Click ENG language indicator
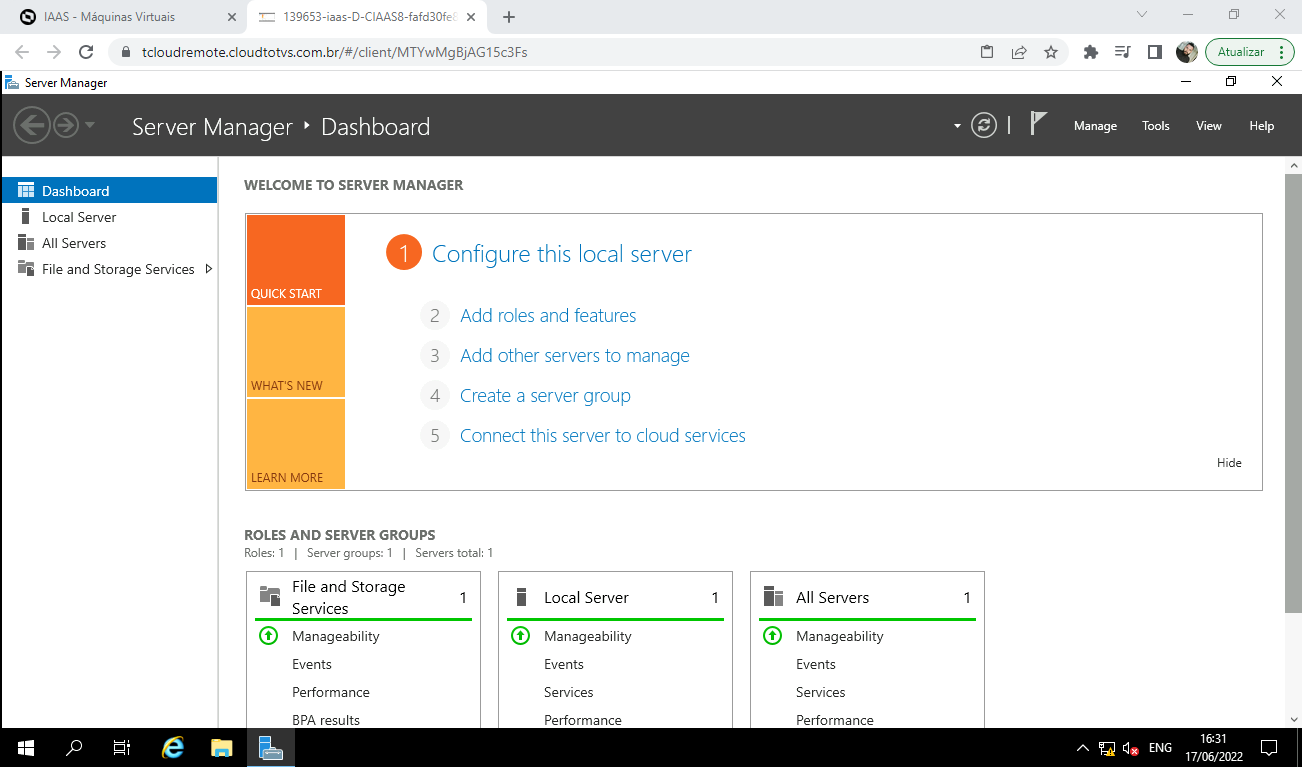The width and height of the screenshot is (1302, 767). tap(1160, 748)
